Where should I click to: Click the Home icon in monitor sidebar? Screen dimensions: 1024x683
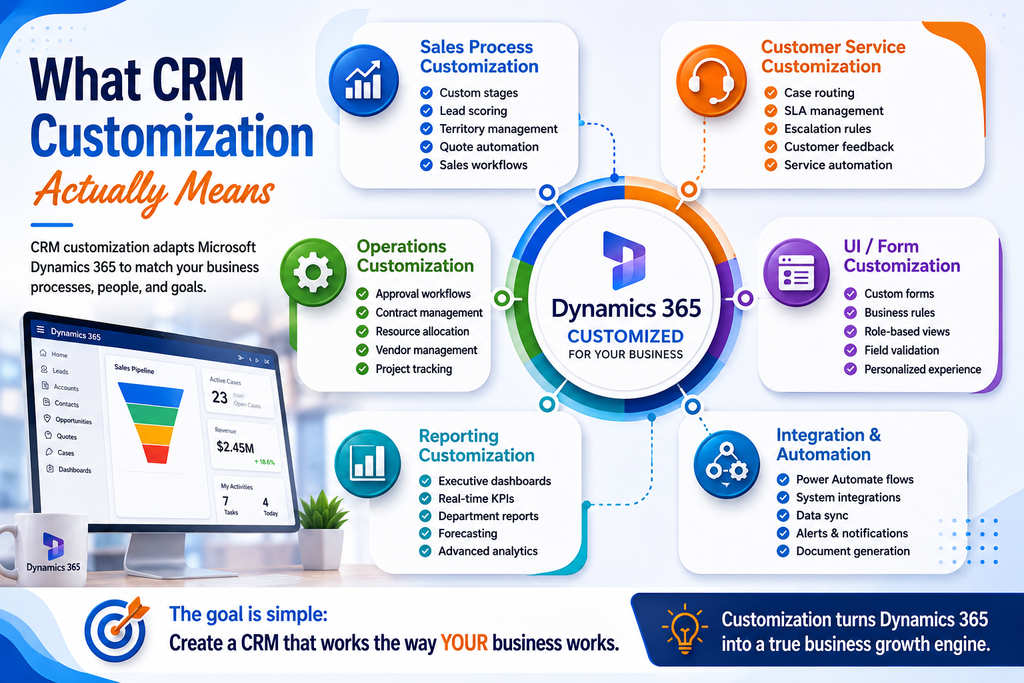(x=42, y=353)
